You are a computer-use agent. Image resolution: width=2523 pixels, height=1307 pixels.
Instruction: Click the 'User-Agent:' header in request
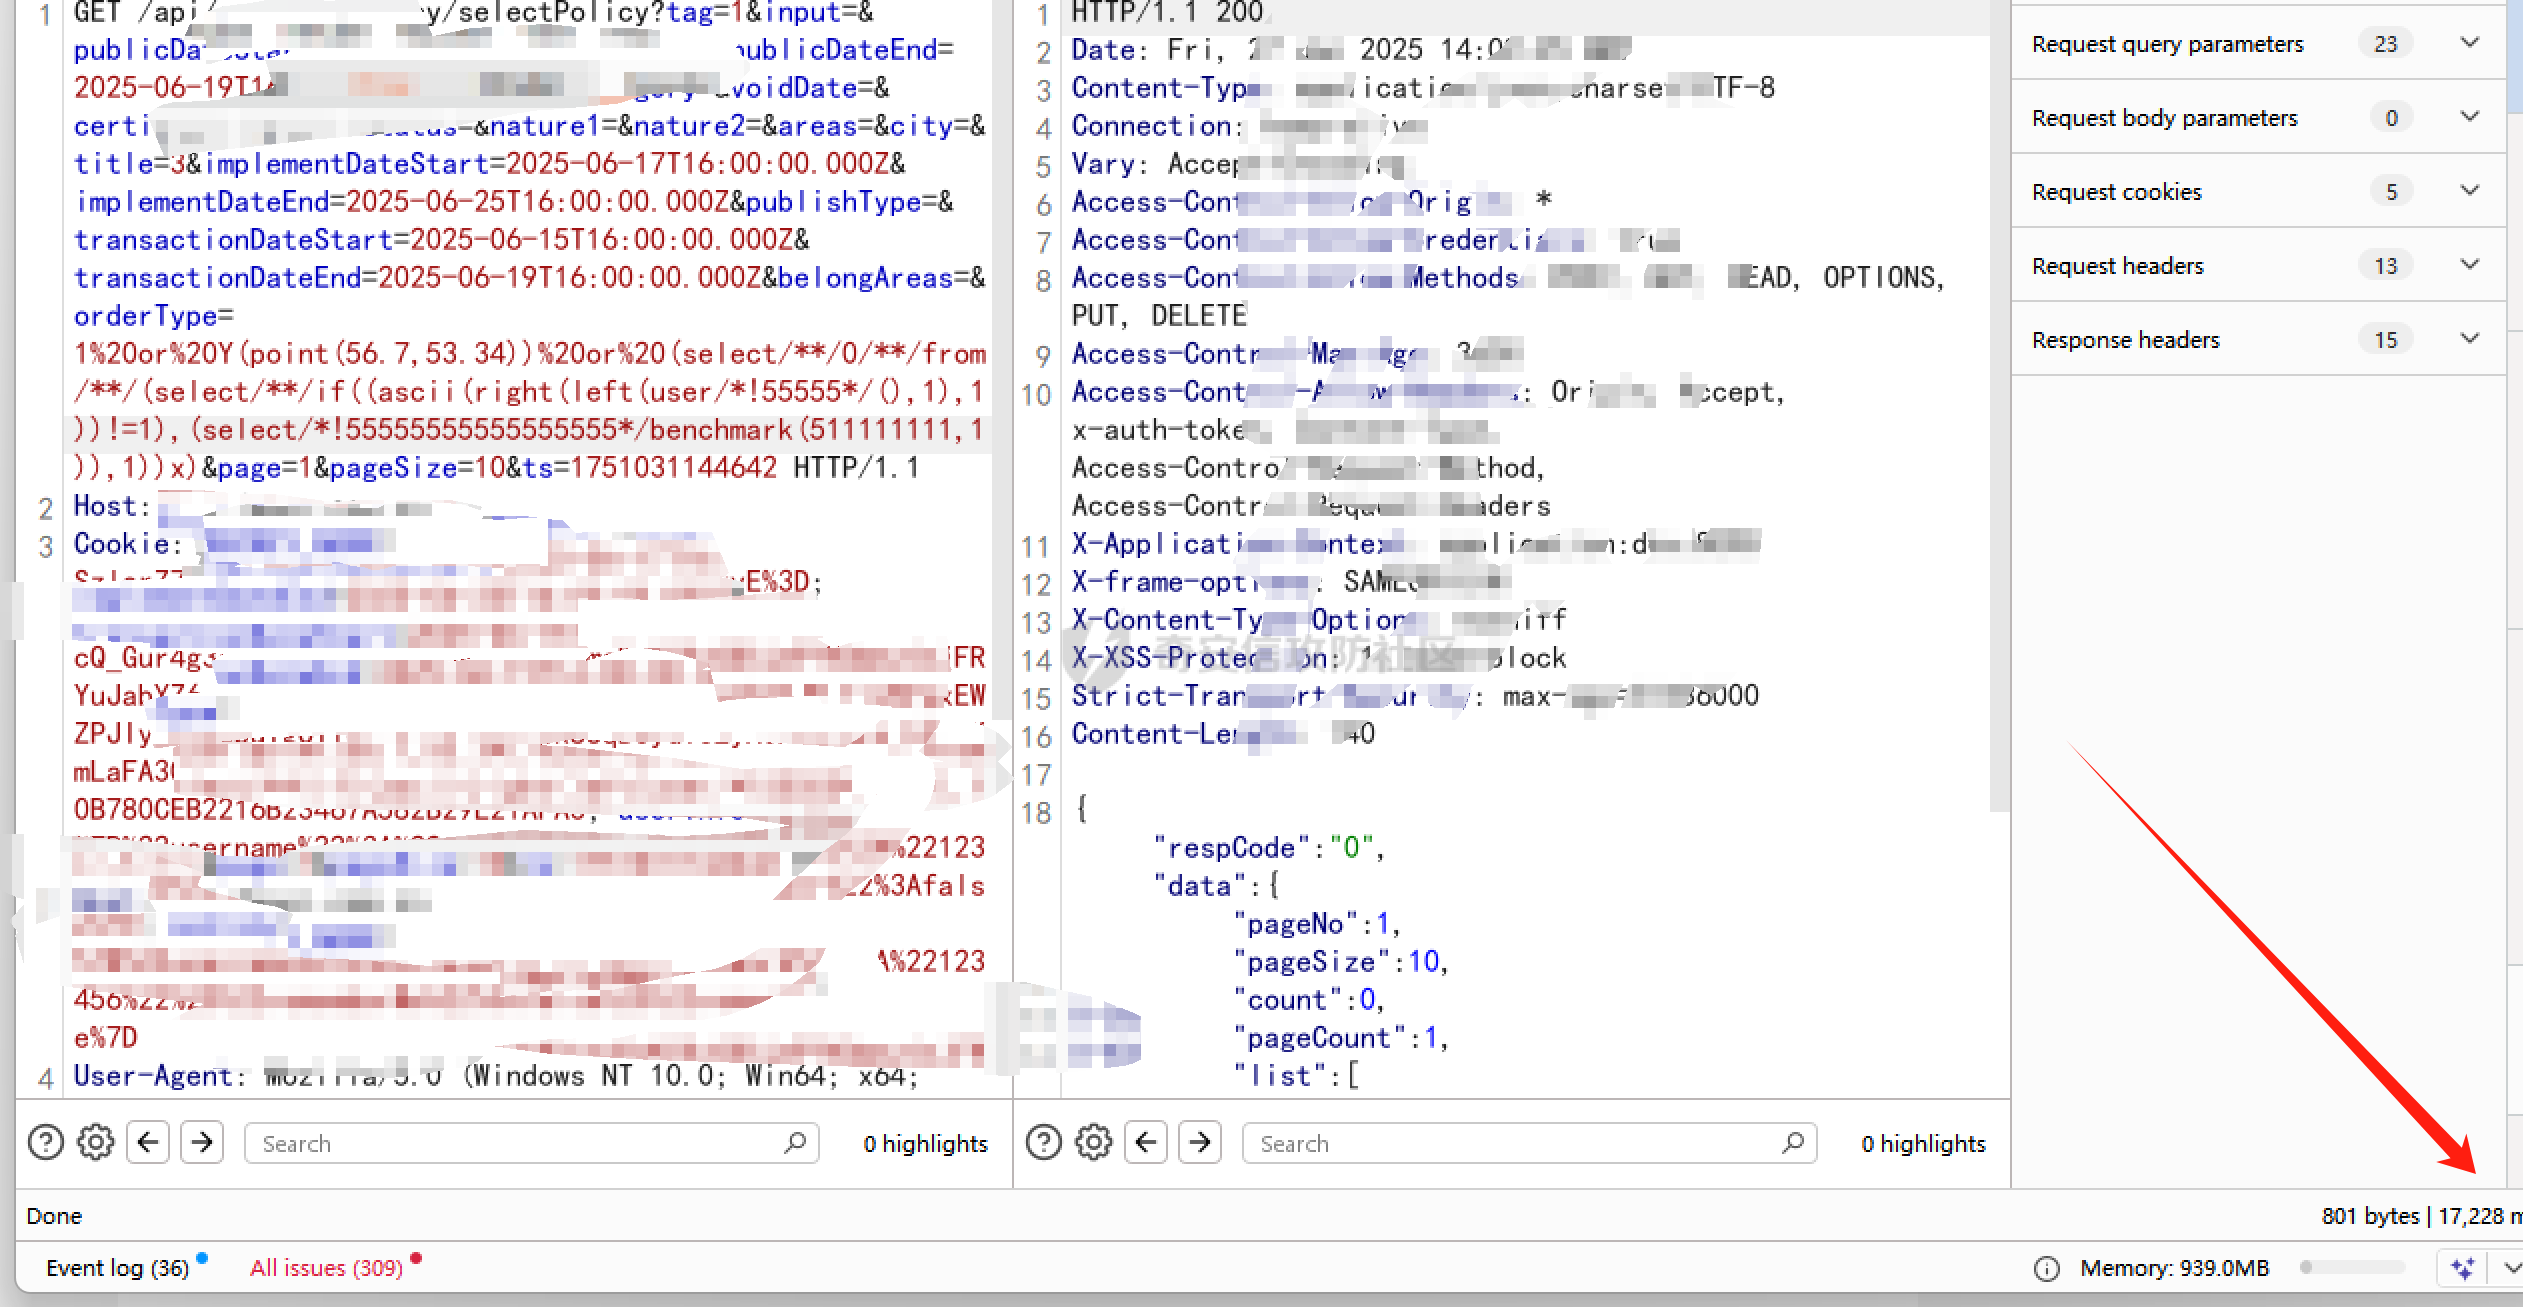pos(160,1076)
